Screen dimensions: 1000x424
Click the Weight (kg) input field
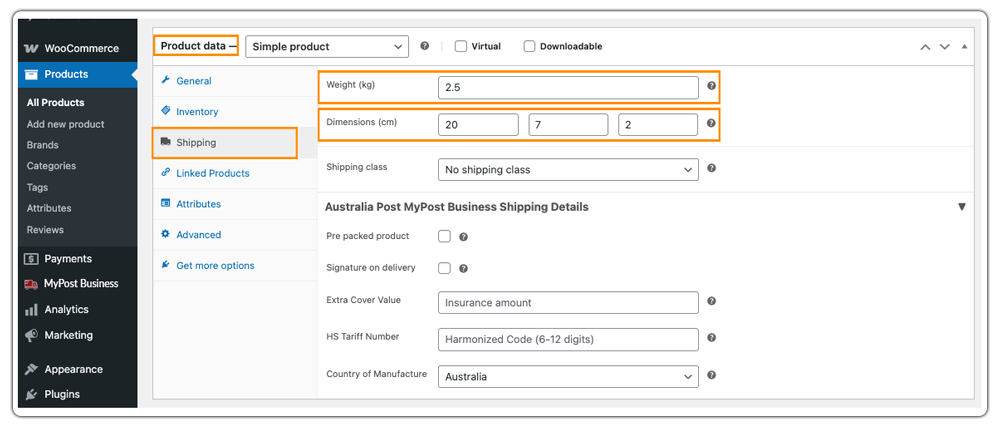tap(568, 88)
